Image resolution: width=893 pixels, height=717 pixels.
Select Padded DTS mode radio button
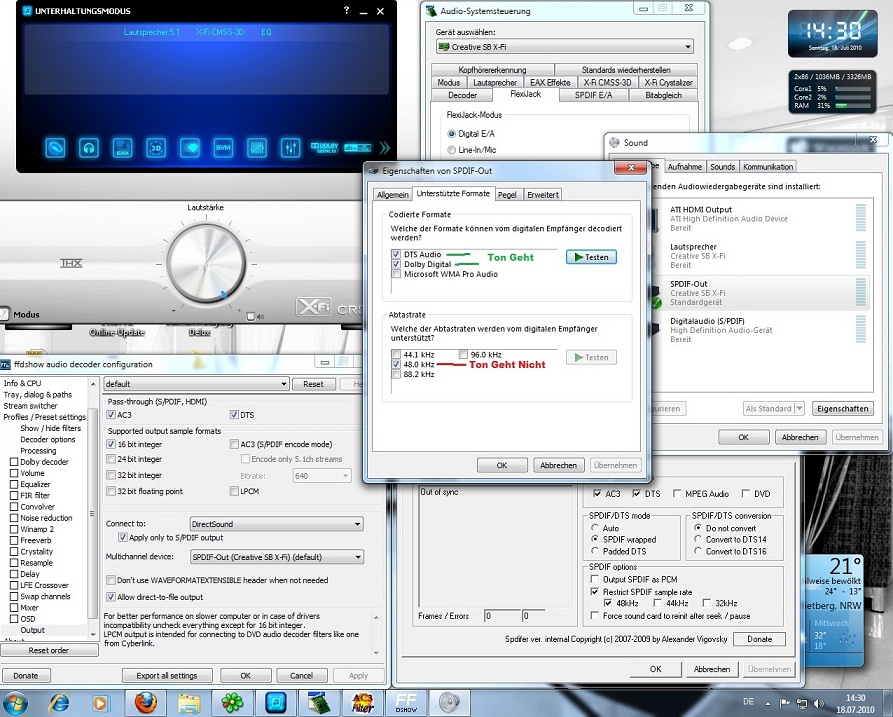pyautogui.click(x=595, y=551)
